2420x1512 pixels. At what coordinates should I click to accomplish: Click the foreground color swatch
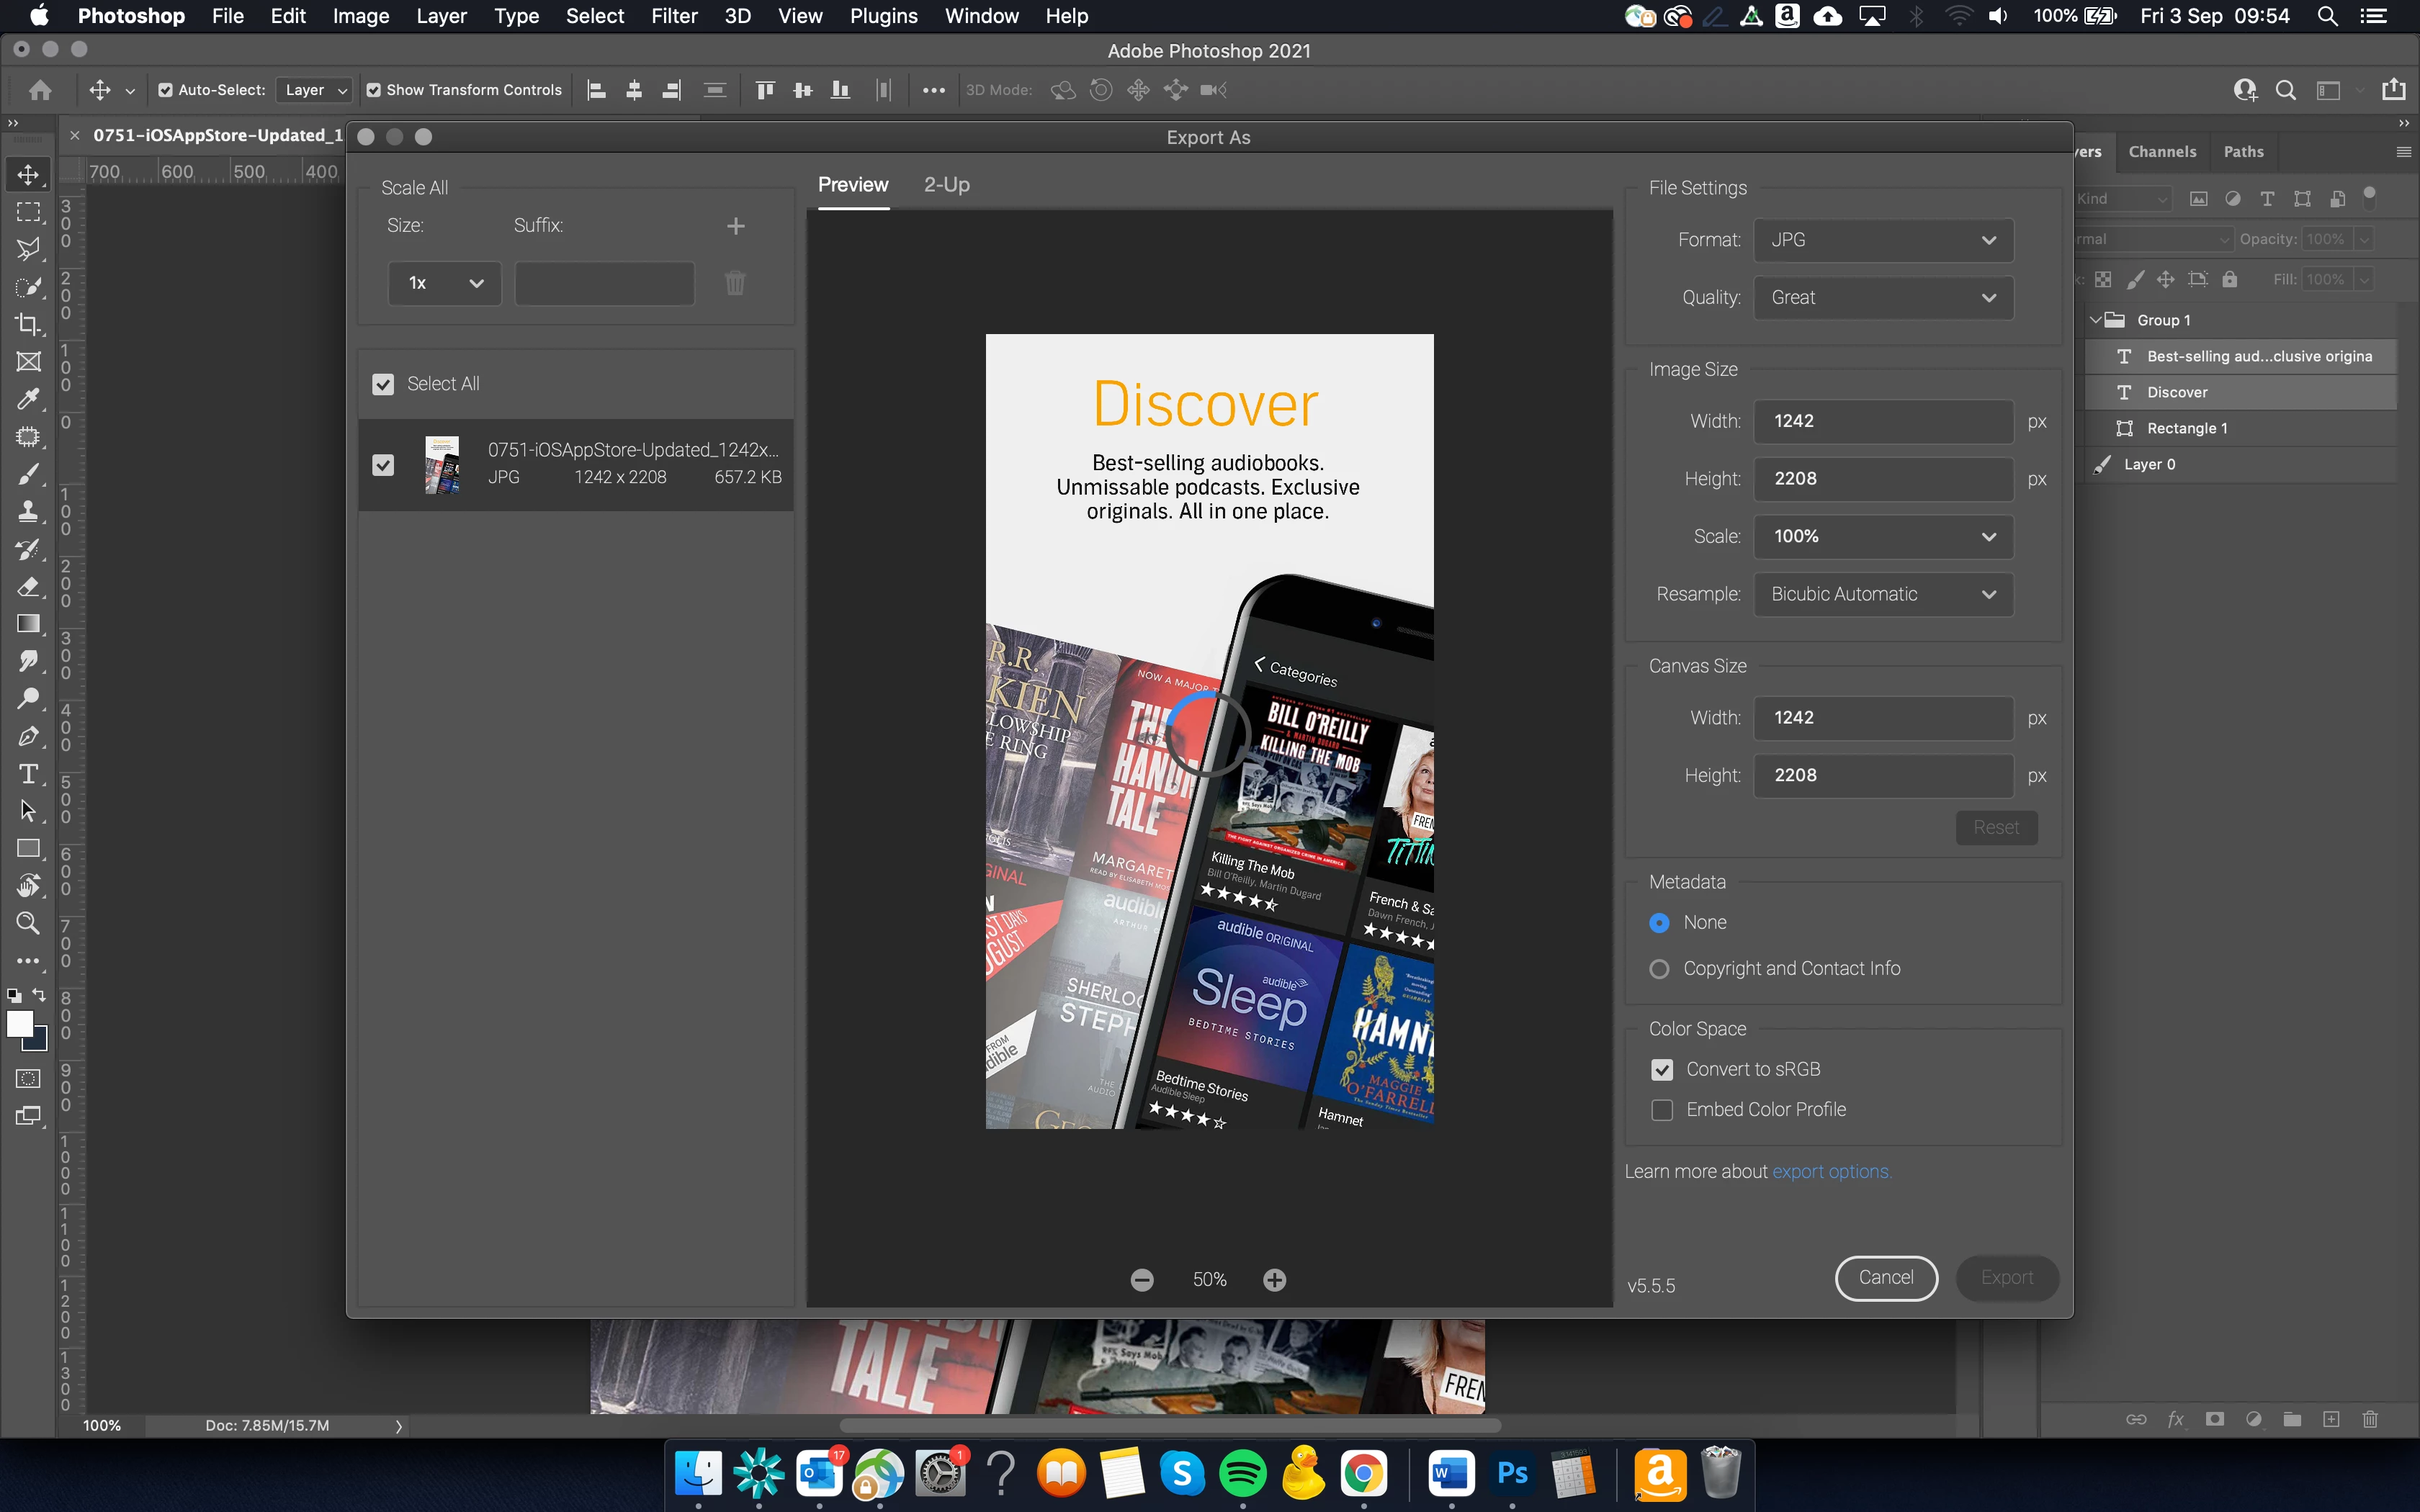[x=19, y=1024]
